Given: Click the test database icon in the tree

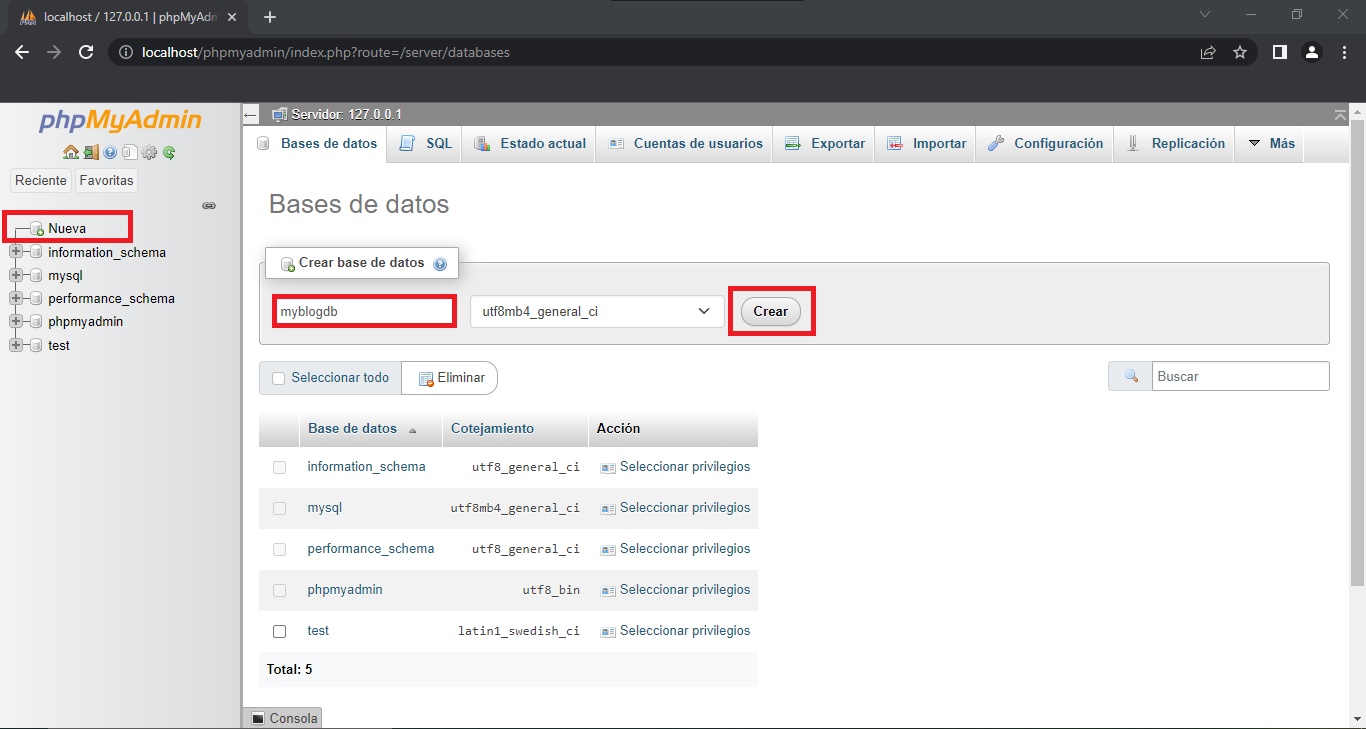Looking at the screenshot, I should tap(37, 345).
